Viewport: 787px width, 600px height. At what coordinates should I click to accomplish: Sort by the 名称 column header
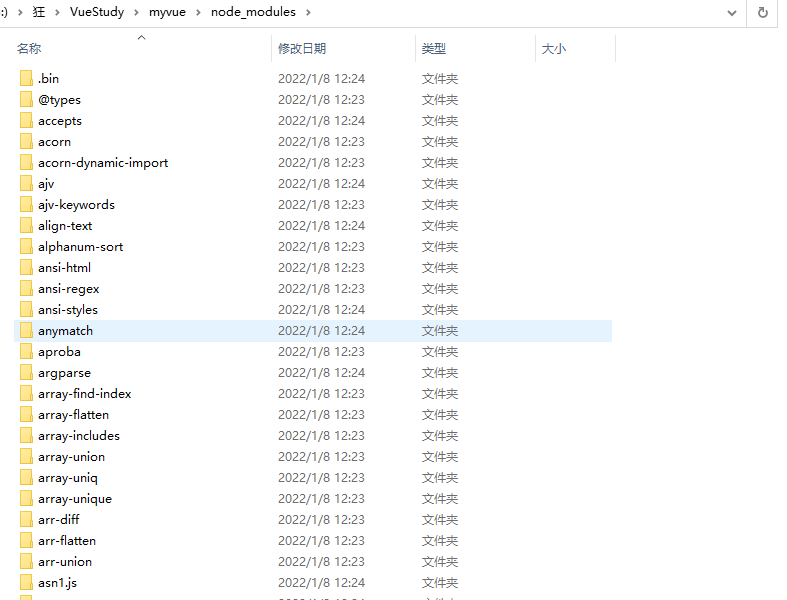(29, 49)
